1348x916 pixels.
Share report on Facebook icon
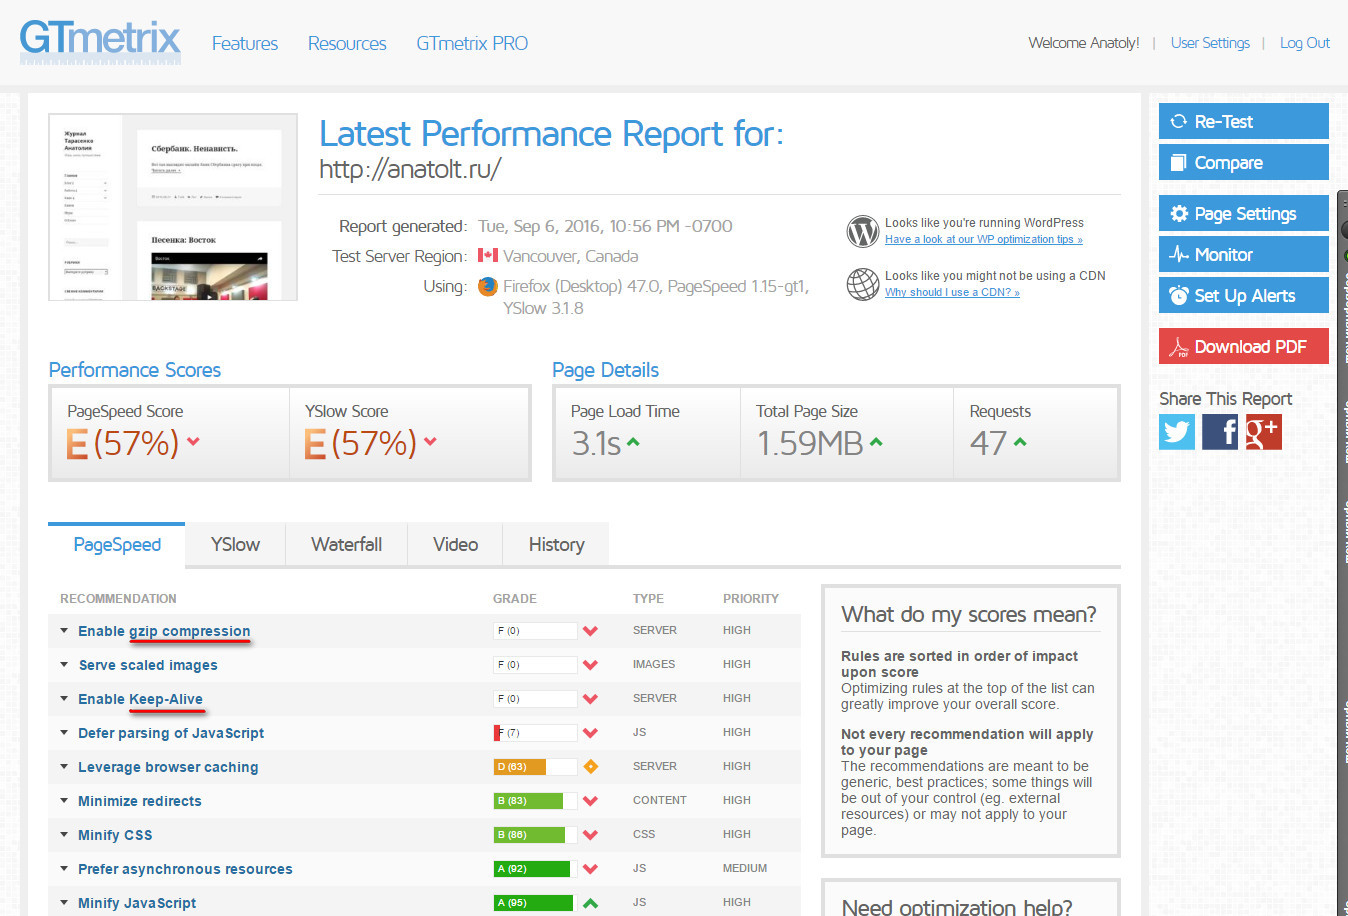tap(1220, 432)
